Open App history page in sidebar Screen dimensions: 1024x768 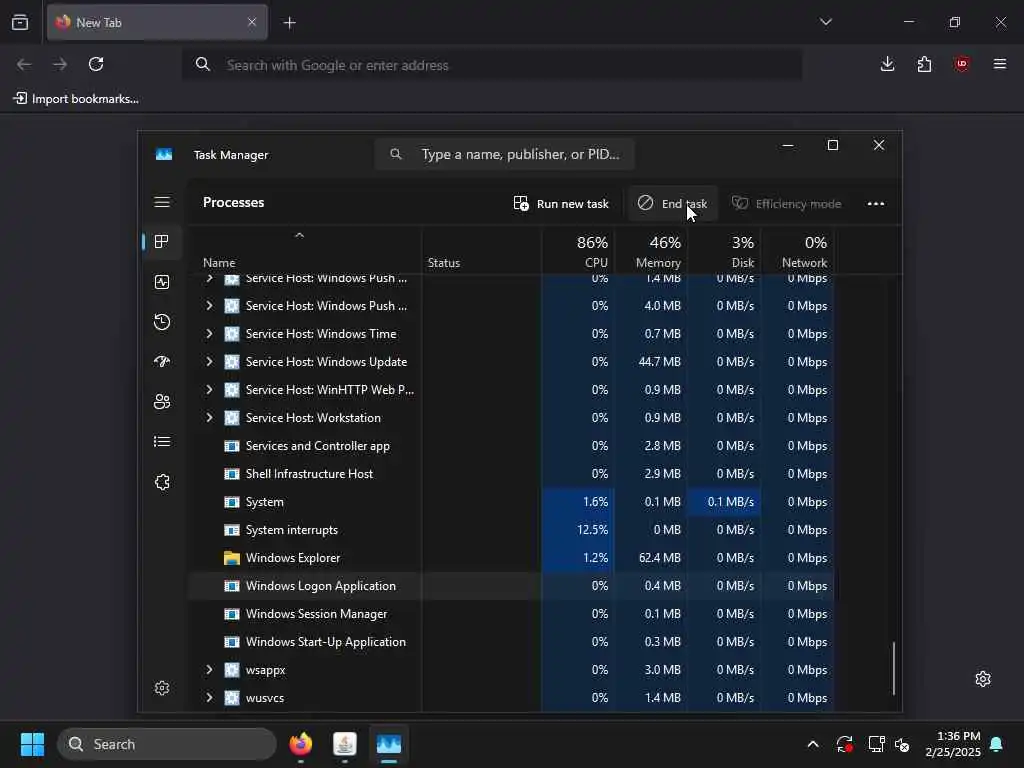tap(162, 322)
